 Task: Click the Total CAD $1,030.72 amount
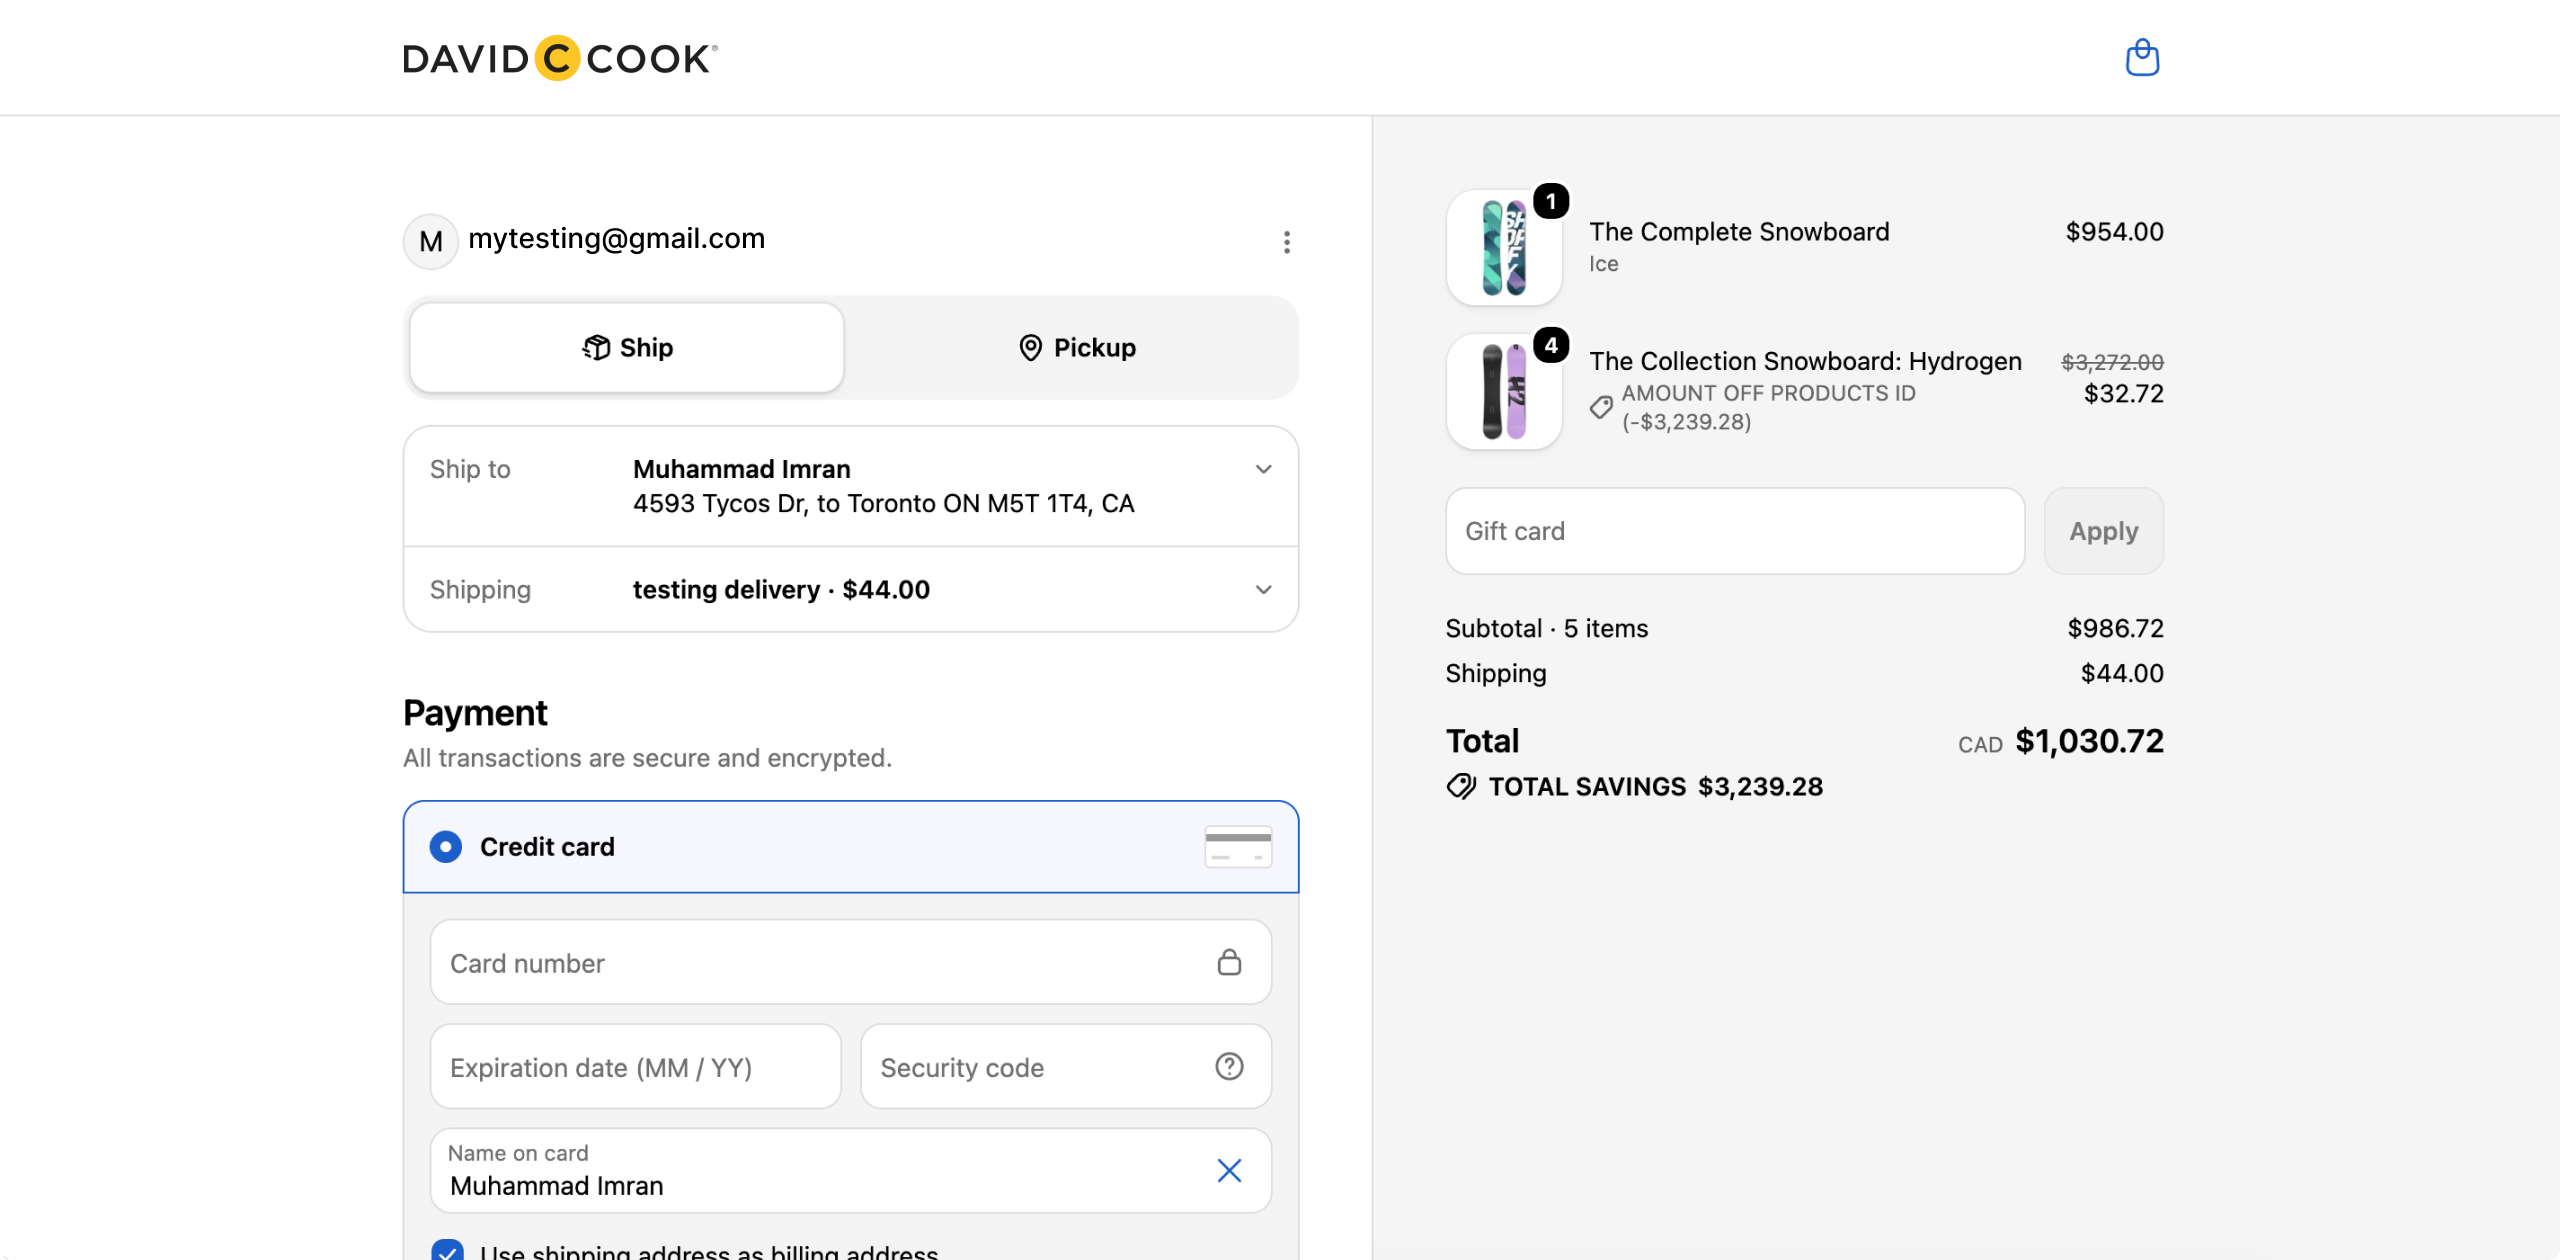[x=2061, y=741]
